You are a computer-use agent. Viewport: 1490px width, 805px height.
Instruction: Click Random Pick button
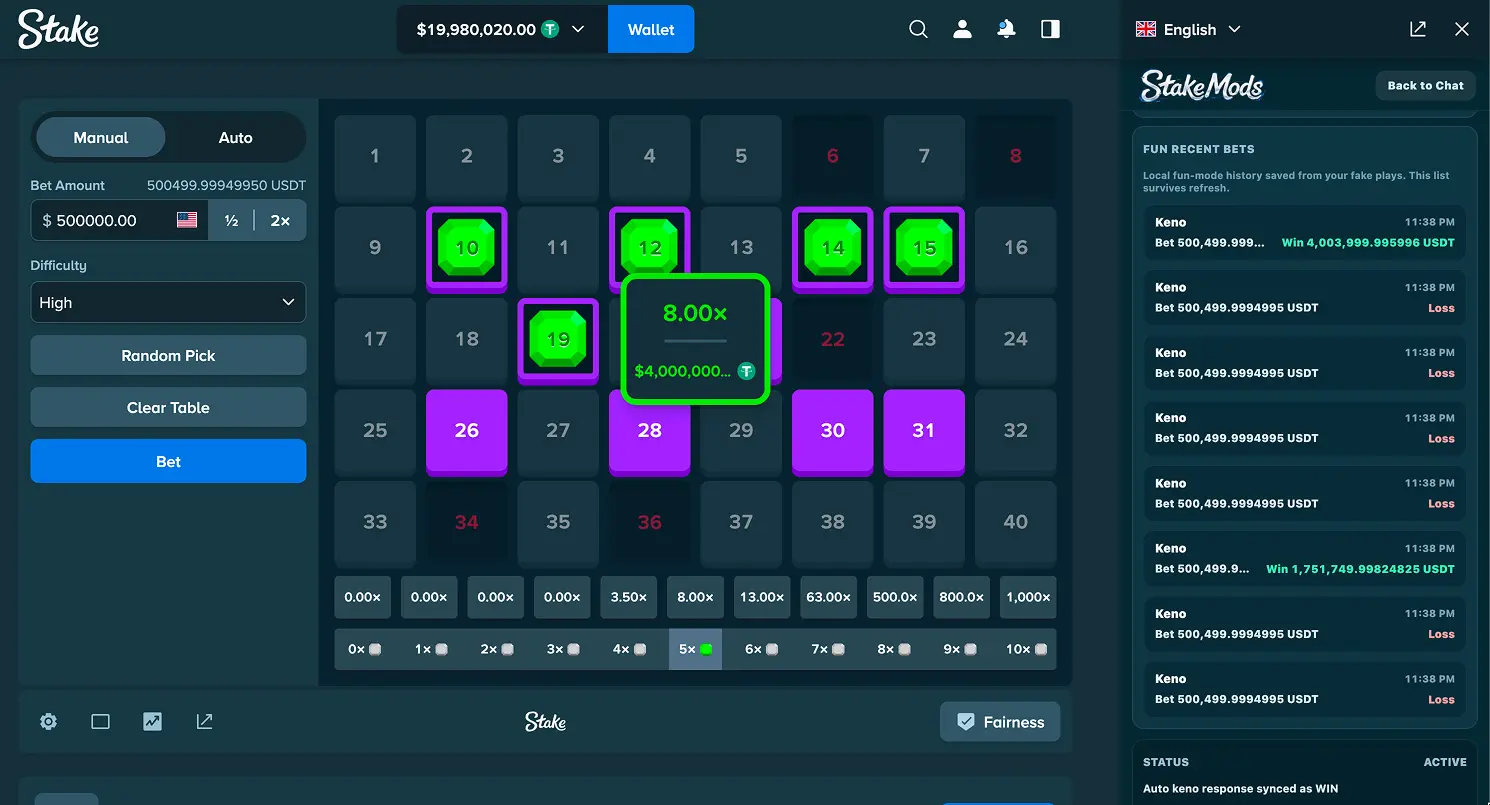168,355
